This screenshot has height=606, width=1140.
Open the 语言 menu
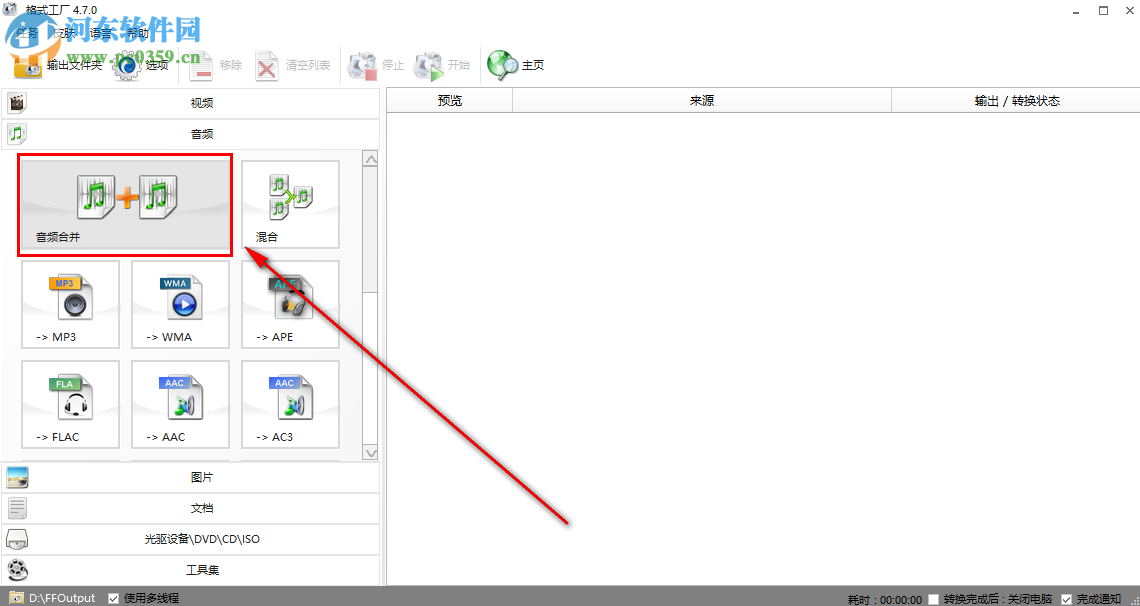point(100,33)
